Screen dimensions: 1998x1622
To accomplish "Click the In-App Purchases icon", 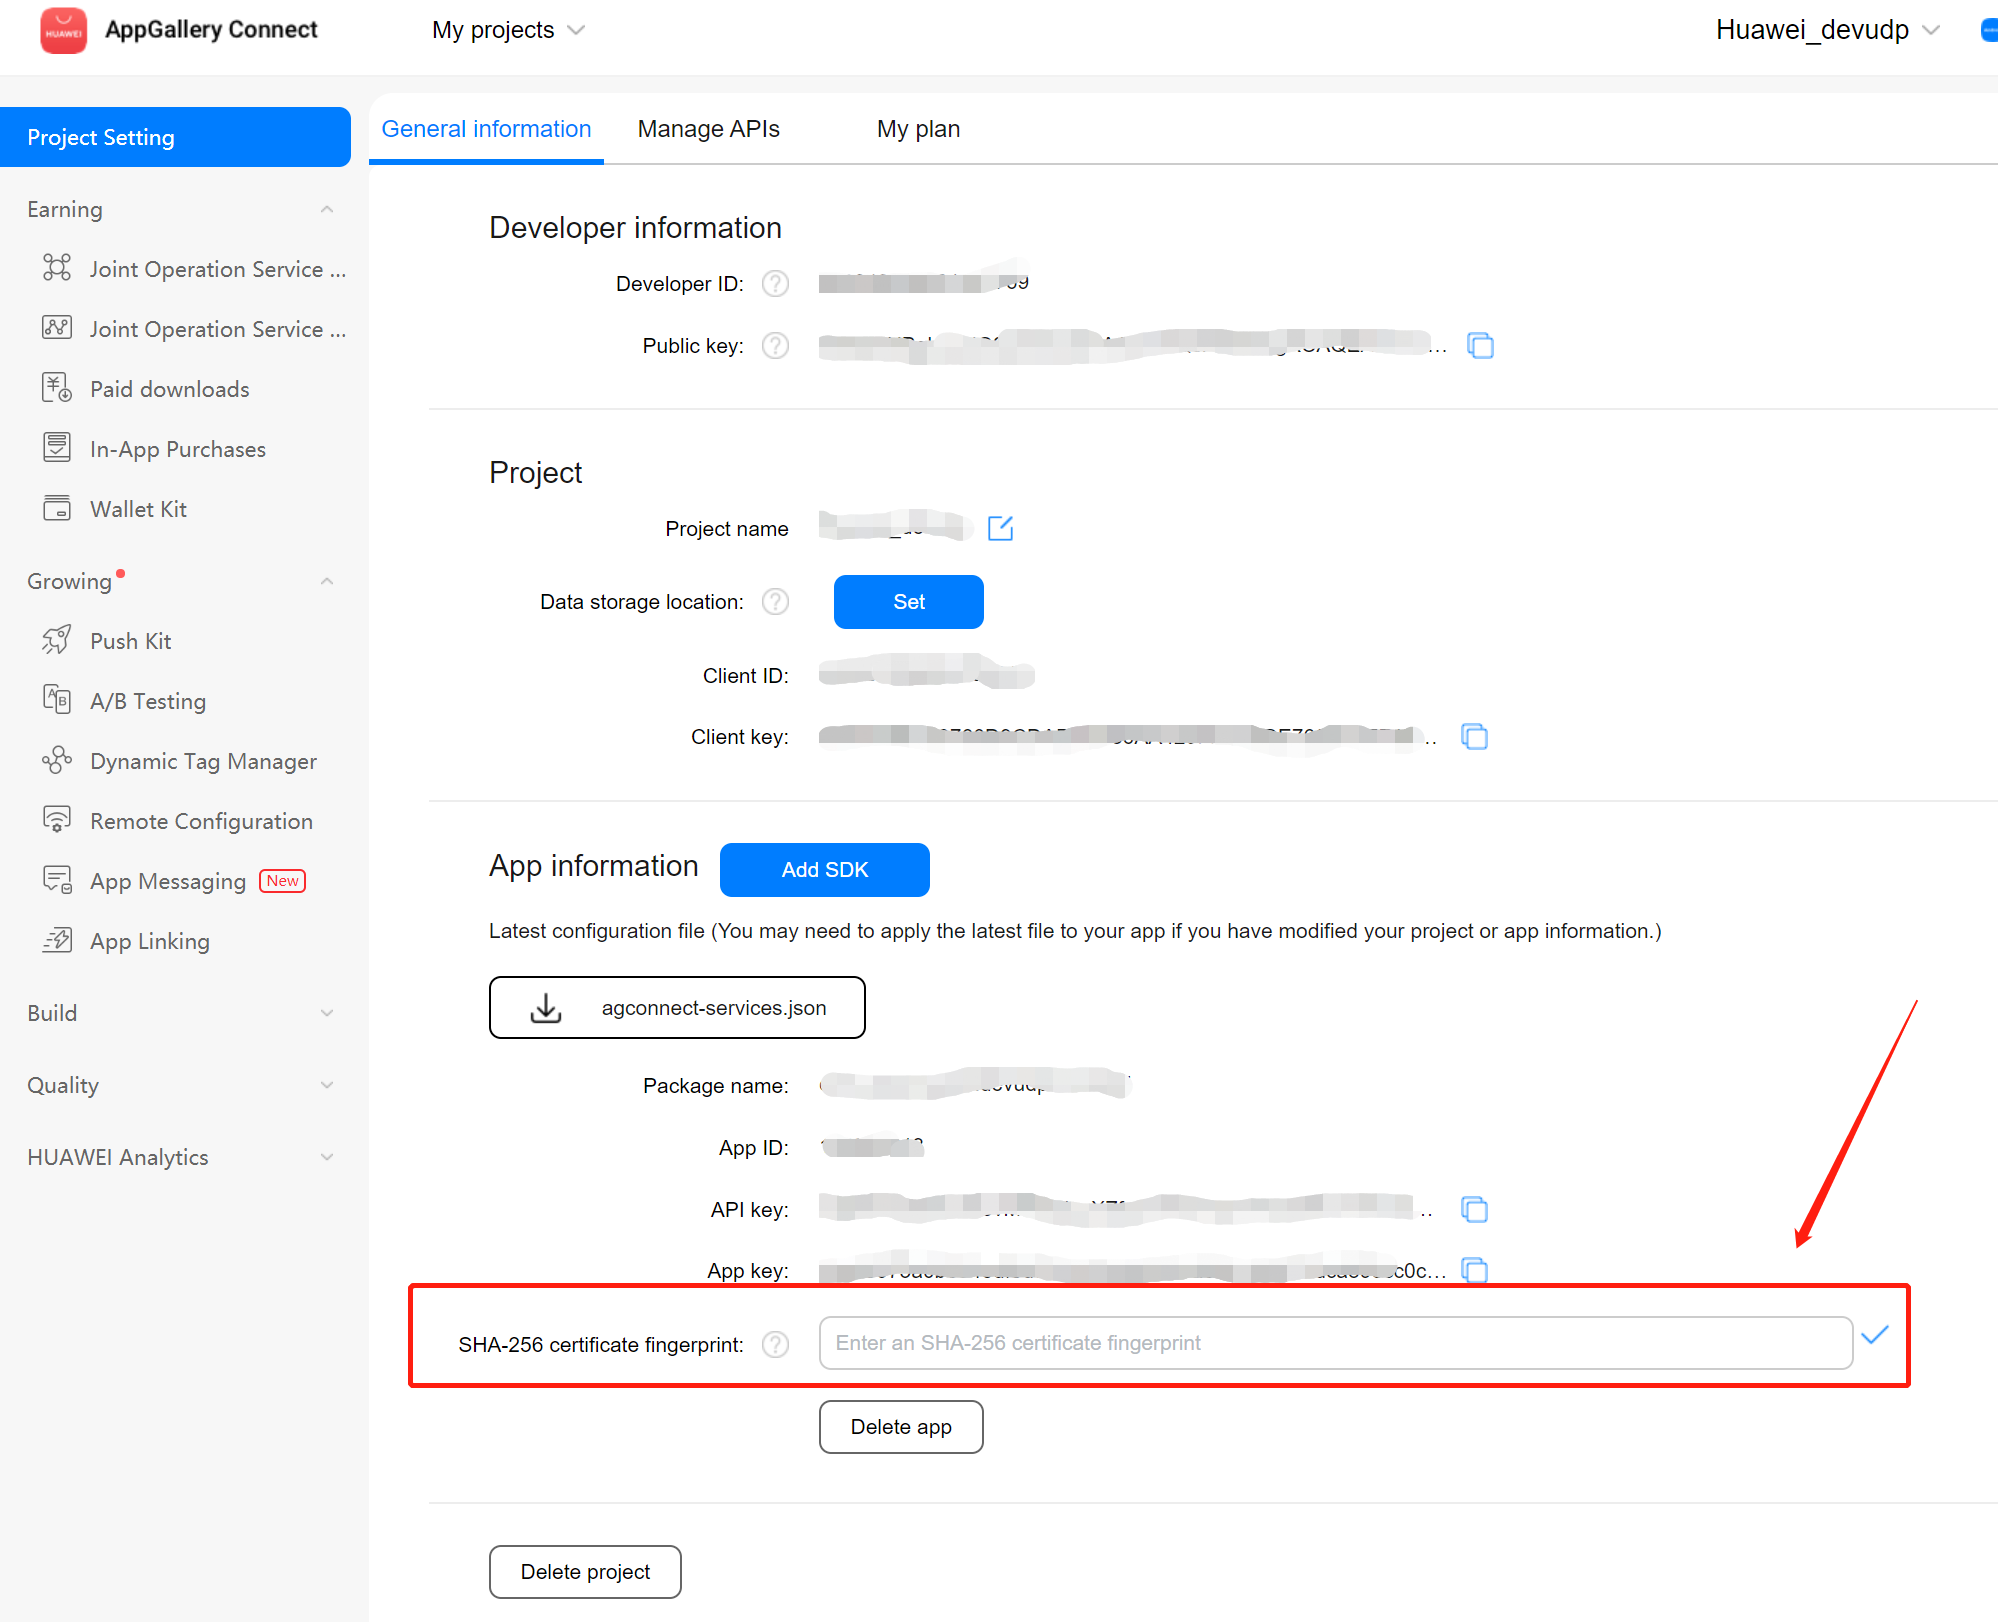I will (57, 448).
